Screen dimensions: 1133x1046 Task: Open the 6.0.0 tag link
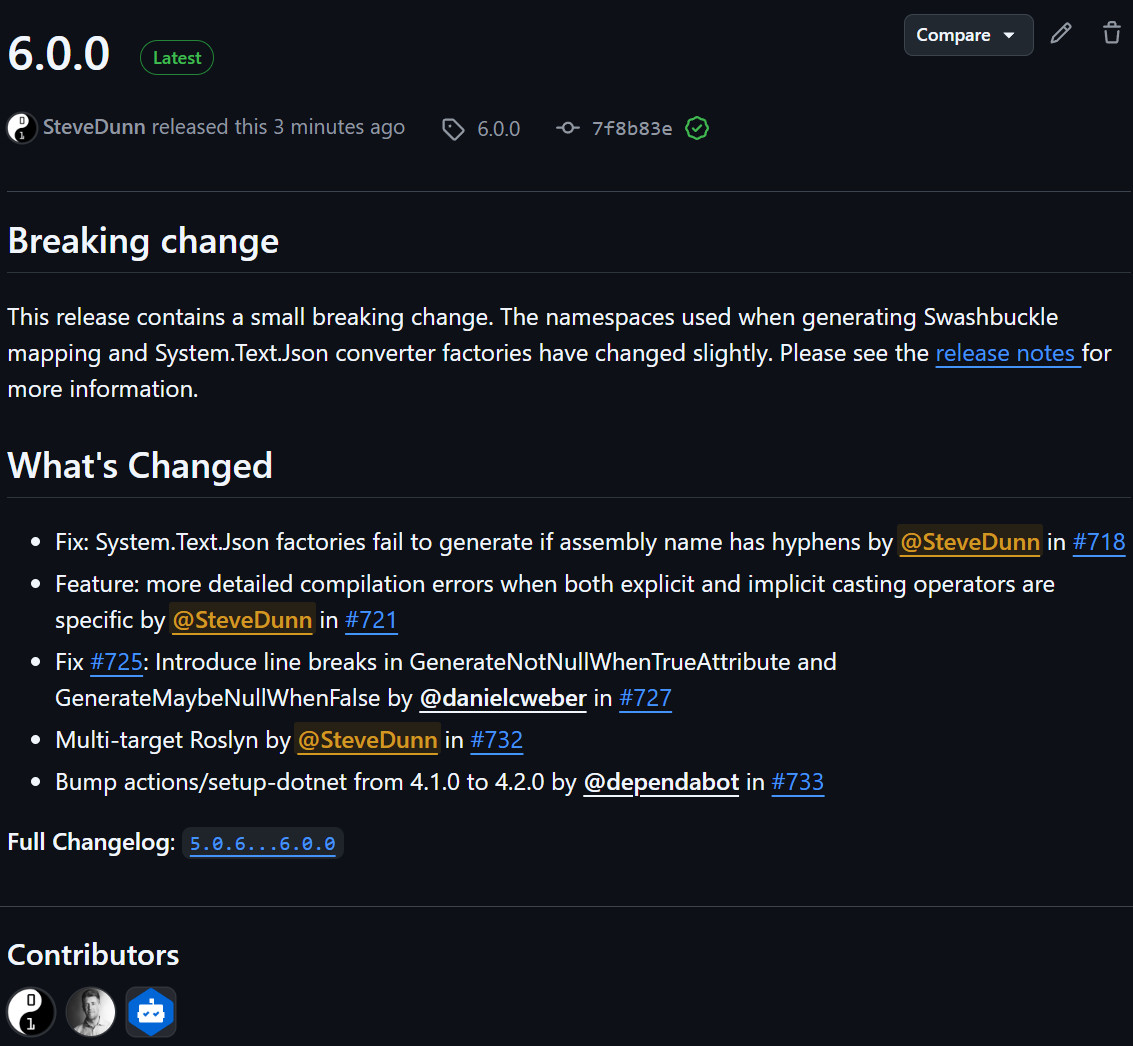(499, 129)
